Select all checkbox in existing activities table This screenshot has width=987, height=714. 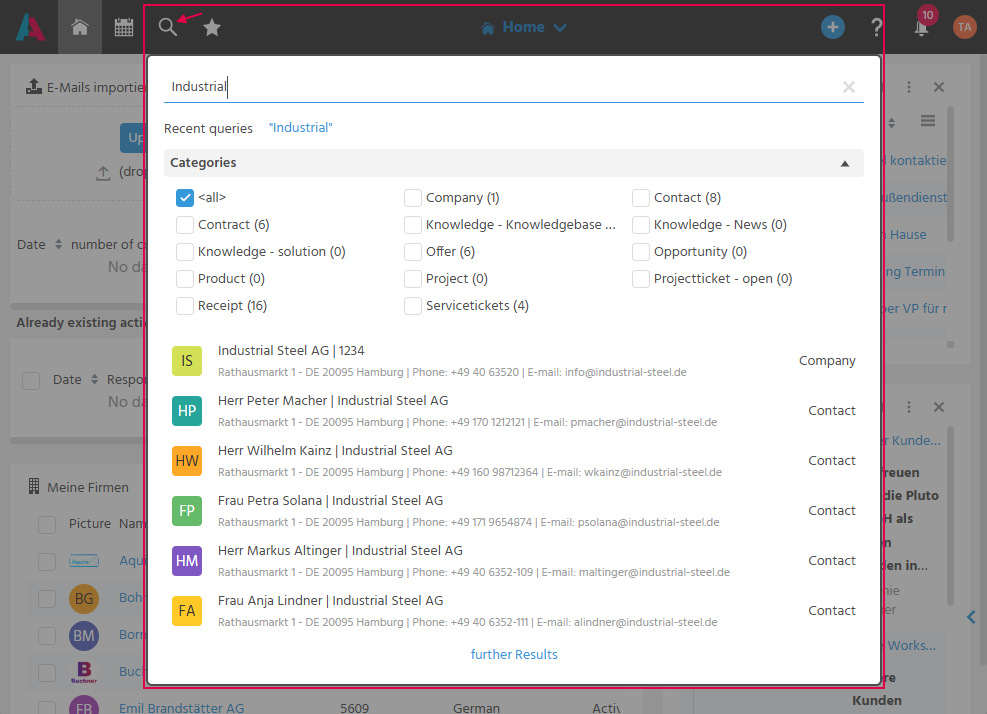click(31, 380)
